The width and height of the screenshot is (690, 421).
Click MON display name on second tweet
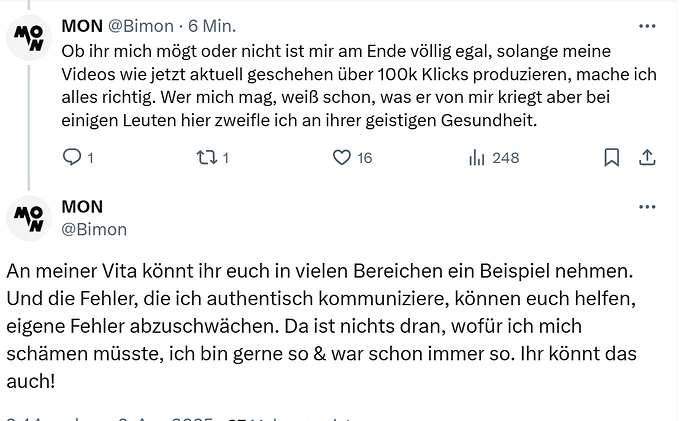pyautogui.click(x=82, y=207)
